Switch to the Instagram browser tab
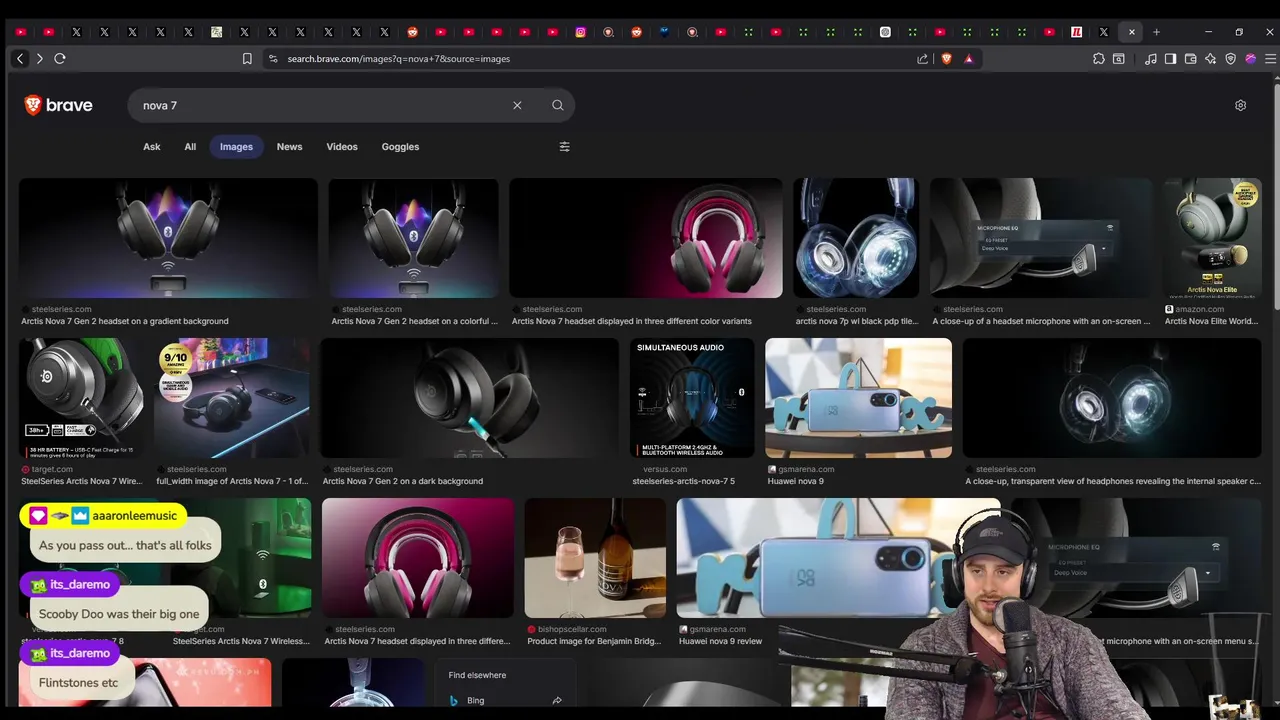This screenshot has width=1280, height=720. [x=580, y=32]
